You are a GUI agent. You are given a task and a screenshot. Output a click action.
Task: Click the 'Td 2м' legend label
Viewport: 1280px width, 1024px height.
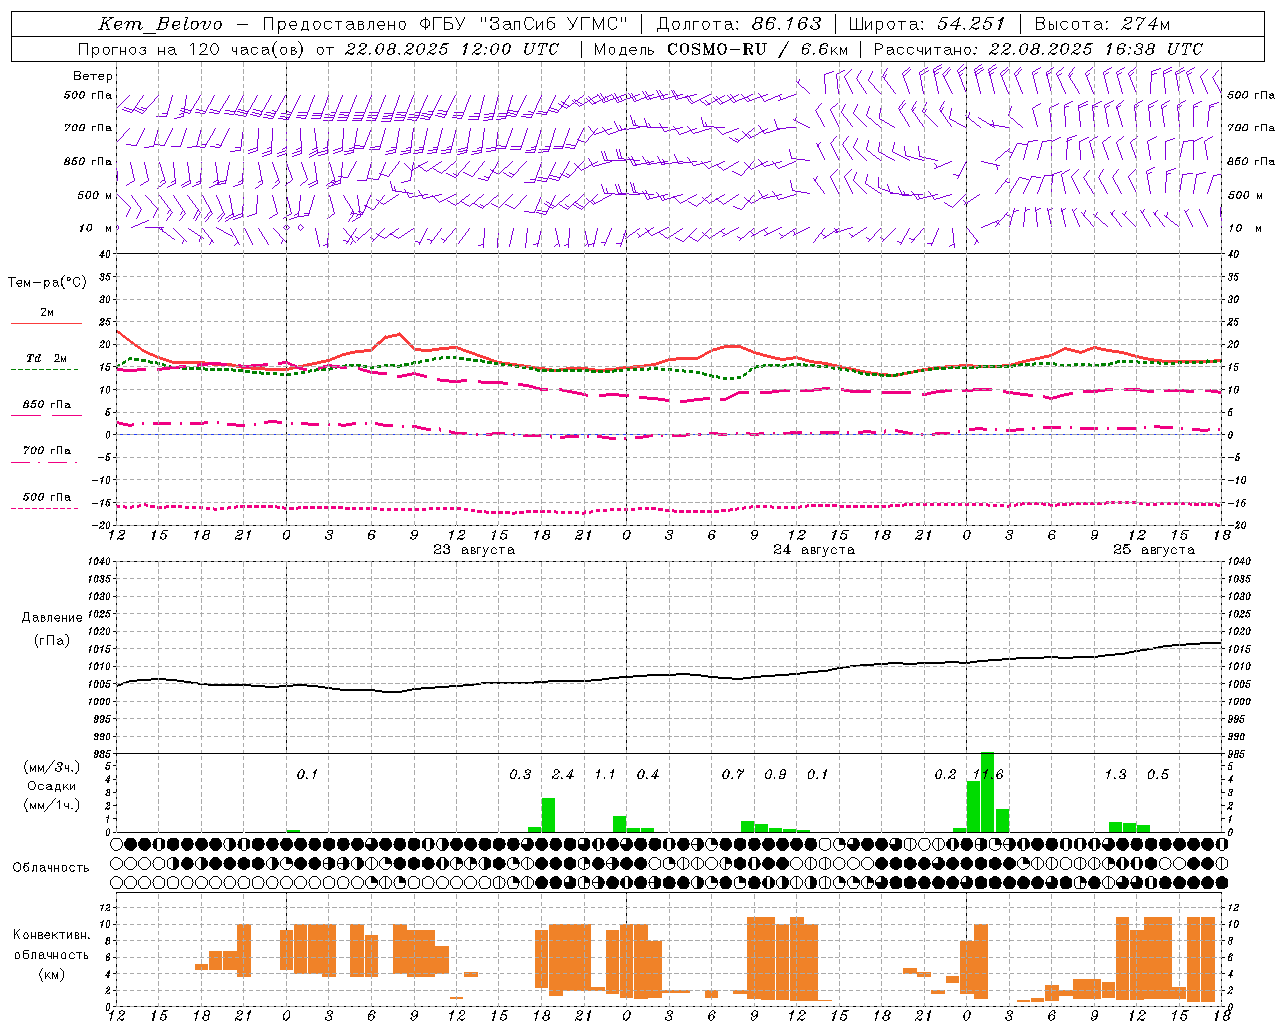46,358
